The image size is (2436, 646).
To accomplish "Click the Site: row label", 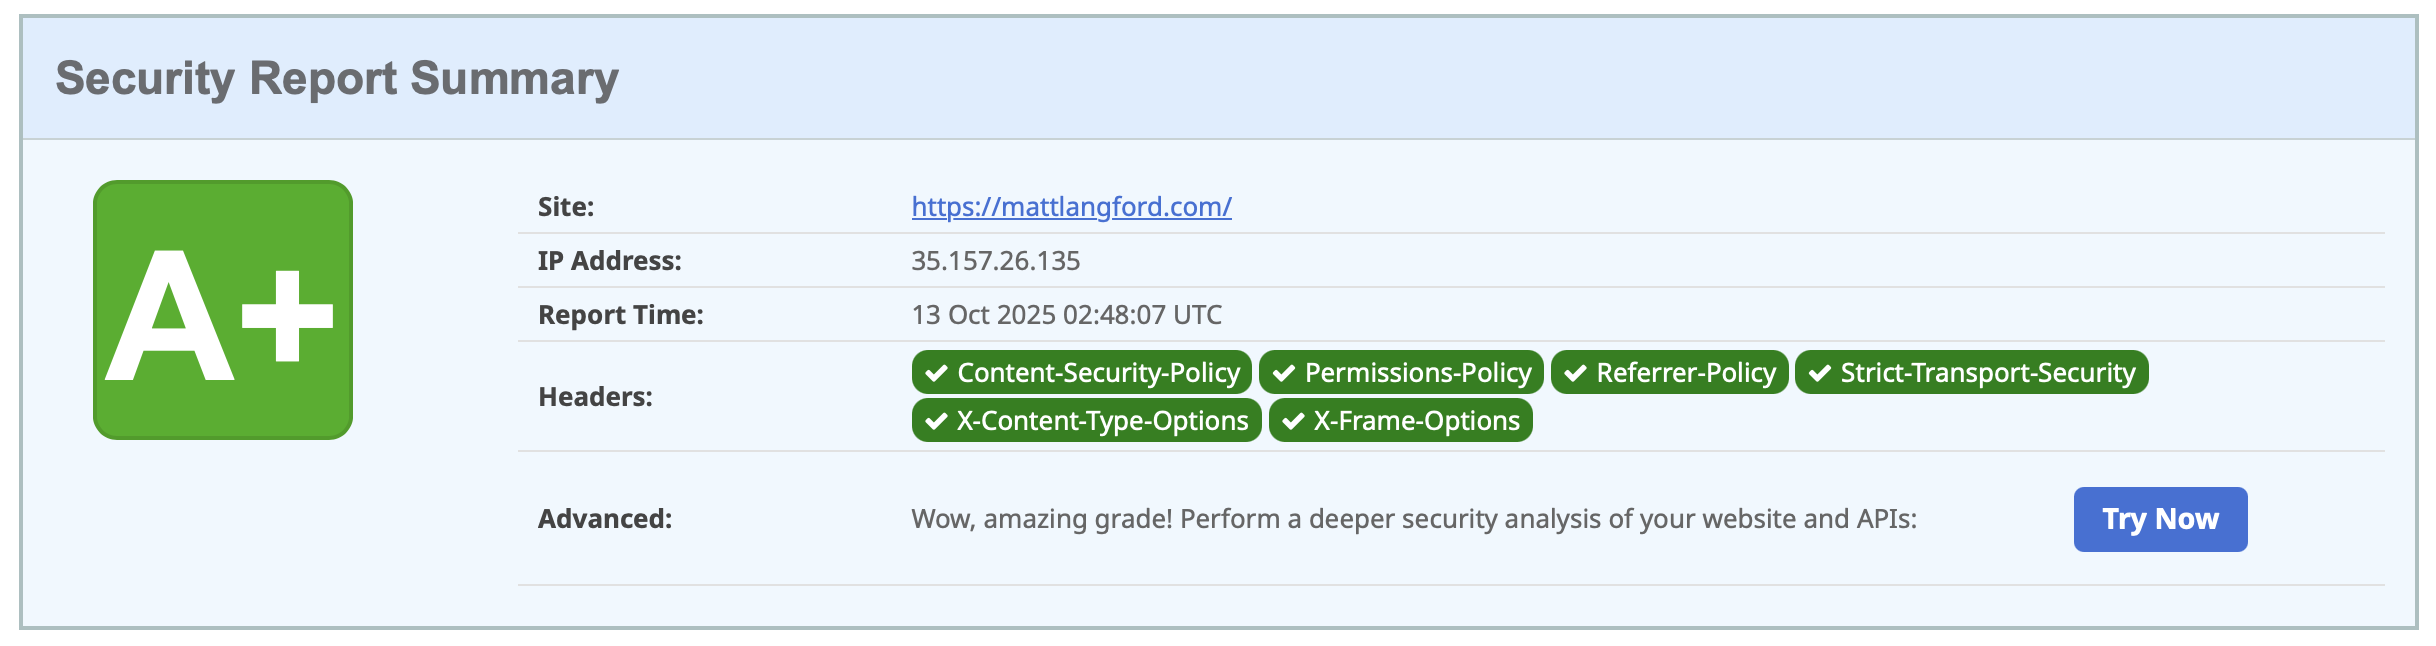I will click(x=566, y=207).
